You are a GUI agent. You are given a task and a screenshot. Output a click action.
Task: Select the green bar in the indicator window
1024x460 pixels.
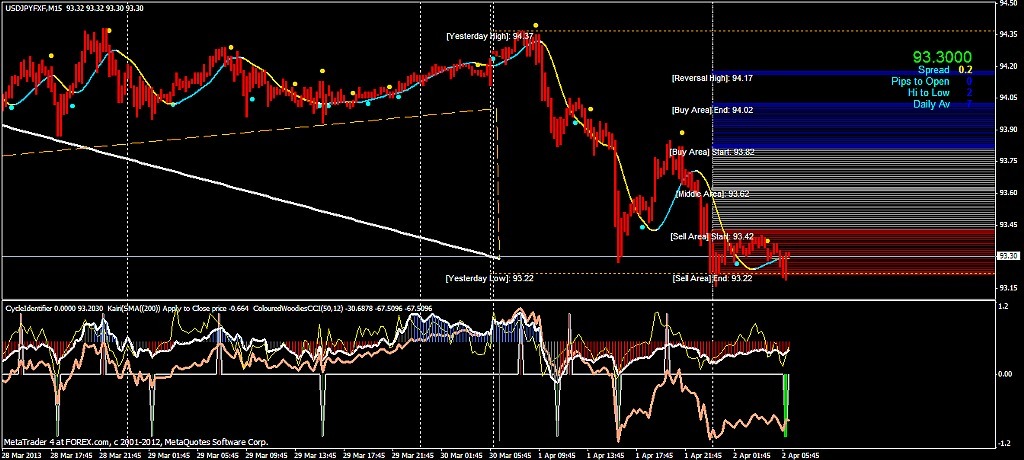pyautogui.click(x=786, y=405)
